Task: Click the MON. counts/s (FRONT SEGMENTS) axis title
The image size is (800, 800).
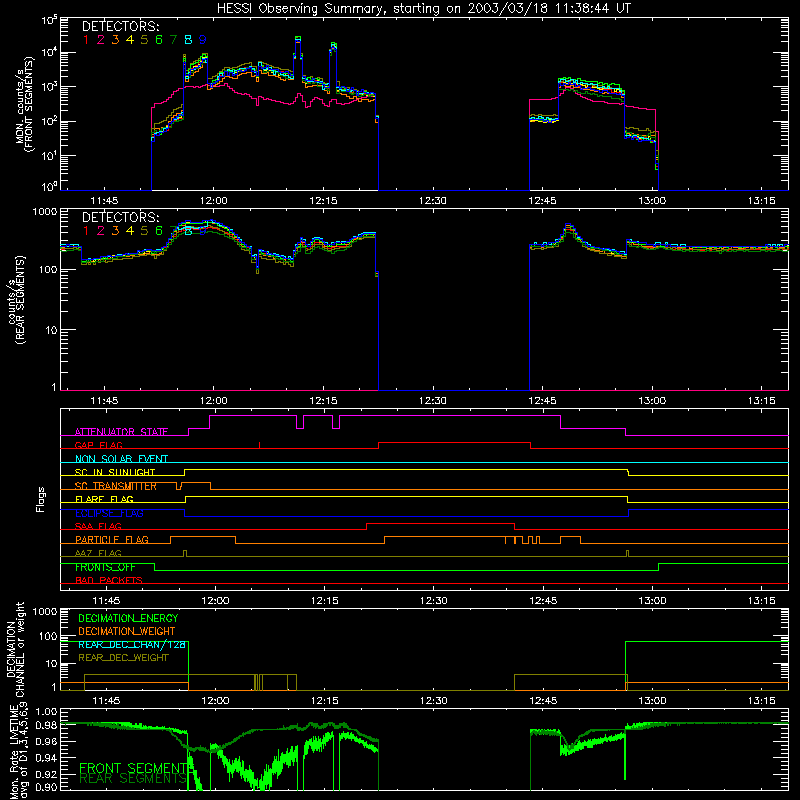Action: 24,104
